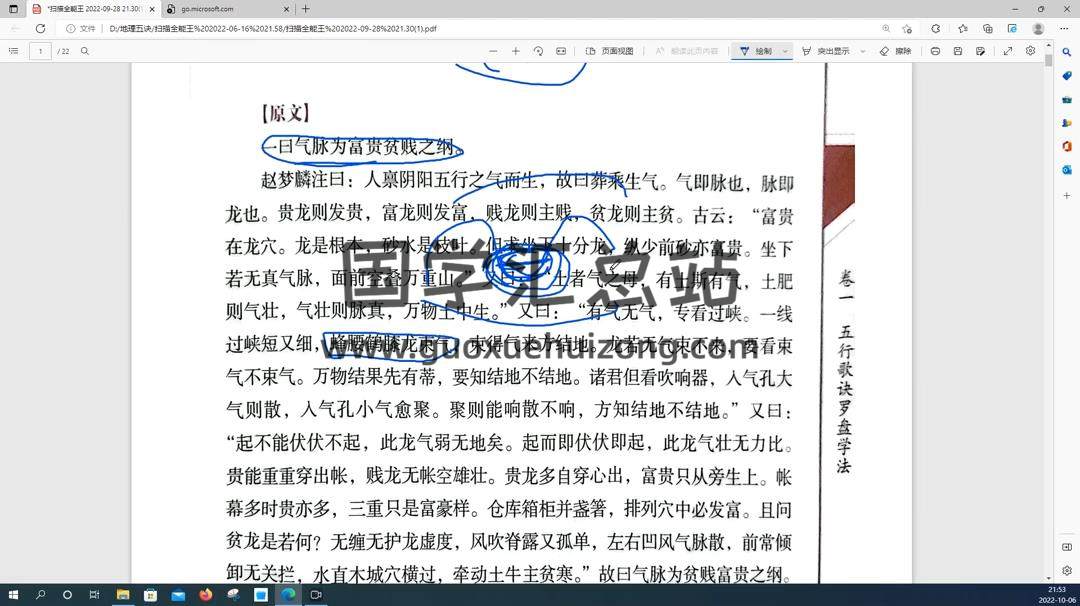
Task: Enter full screen with the expand icon
Action: point(1007,51)
